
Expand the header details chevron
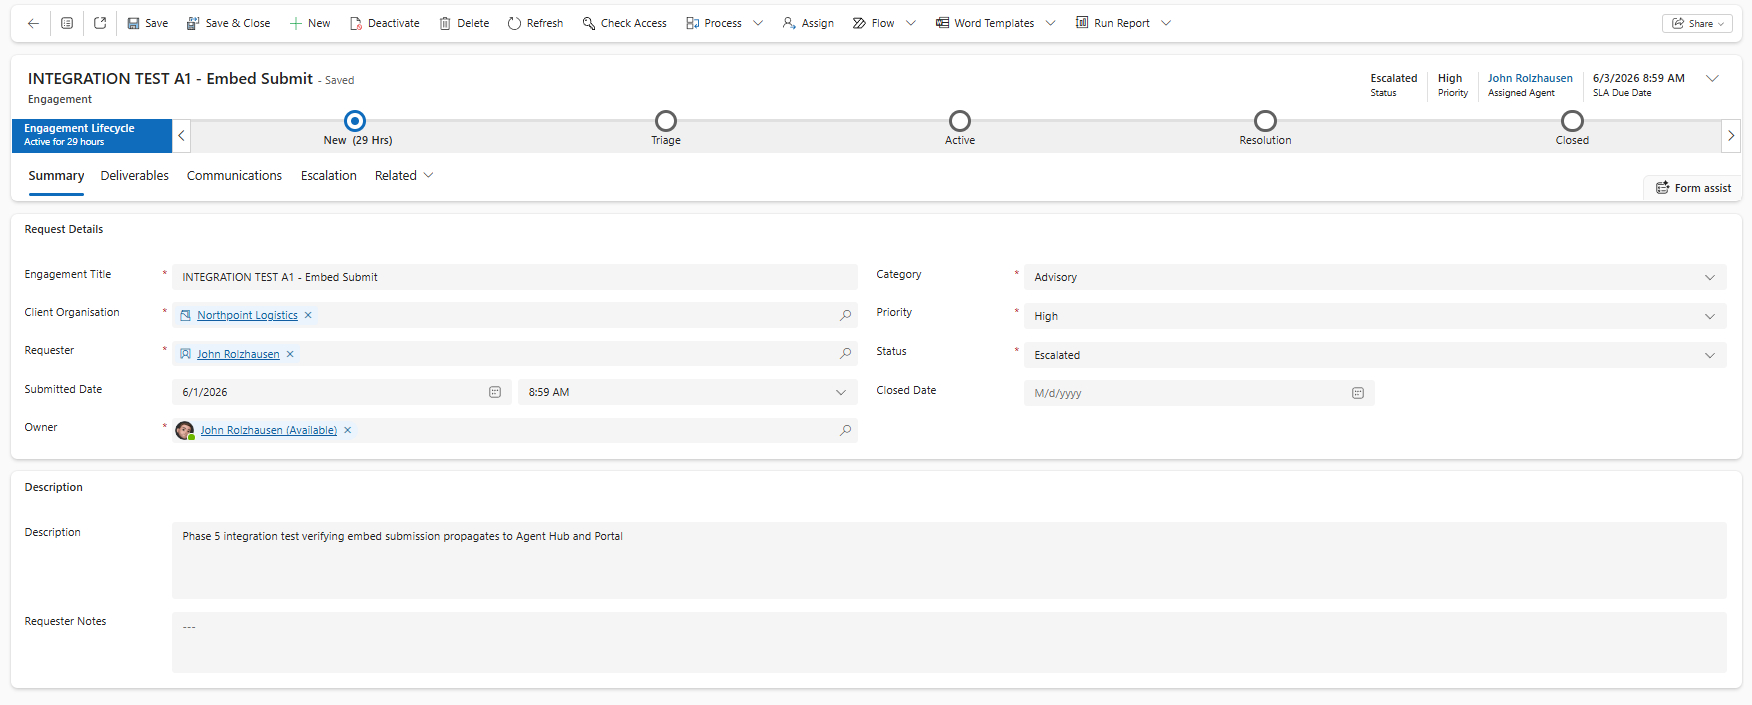coord(1712,78)
